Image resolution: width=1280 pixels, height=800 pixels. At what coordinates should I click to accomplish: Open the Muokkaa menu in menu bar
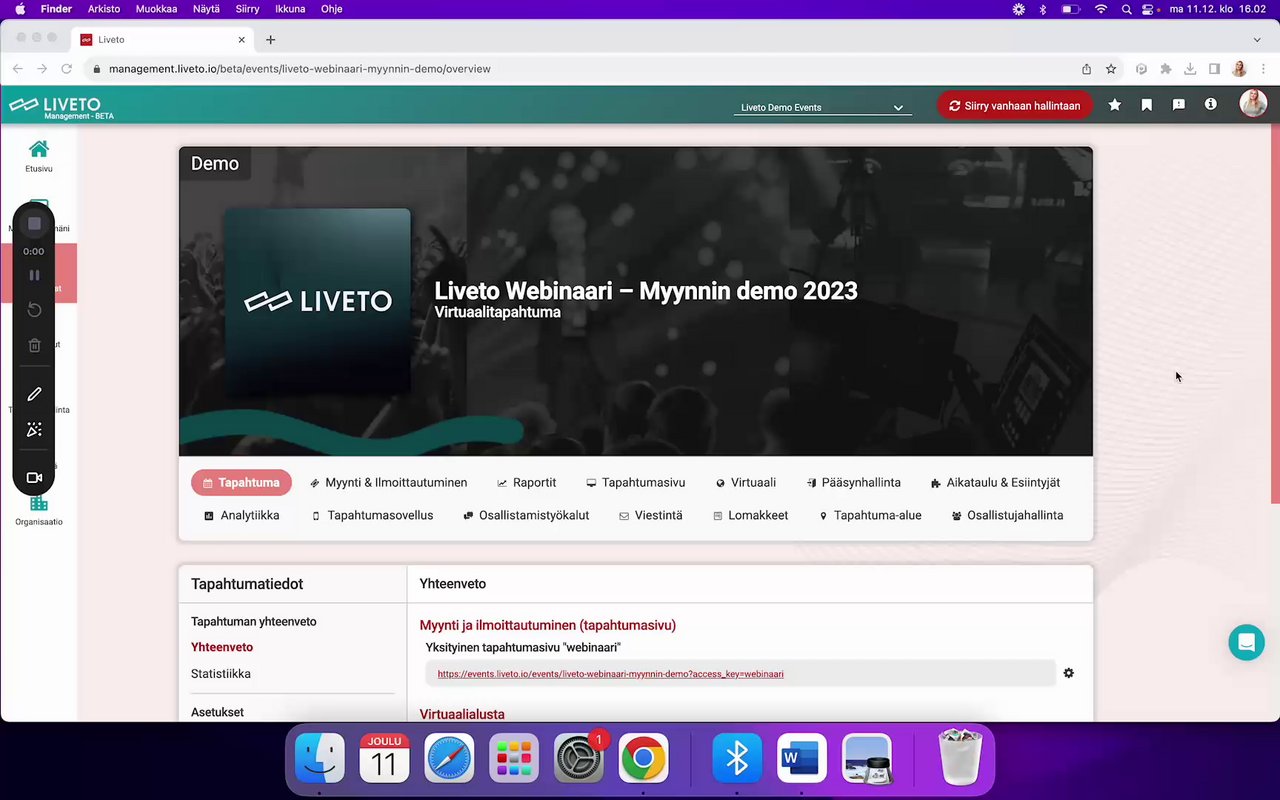156,9
